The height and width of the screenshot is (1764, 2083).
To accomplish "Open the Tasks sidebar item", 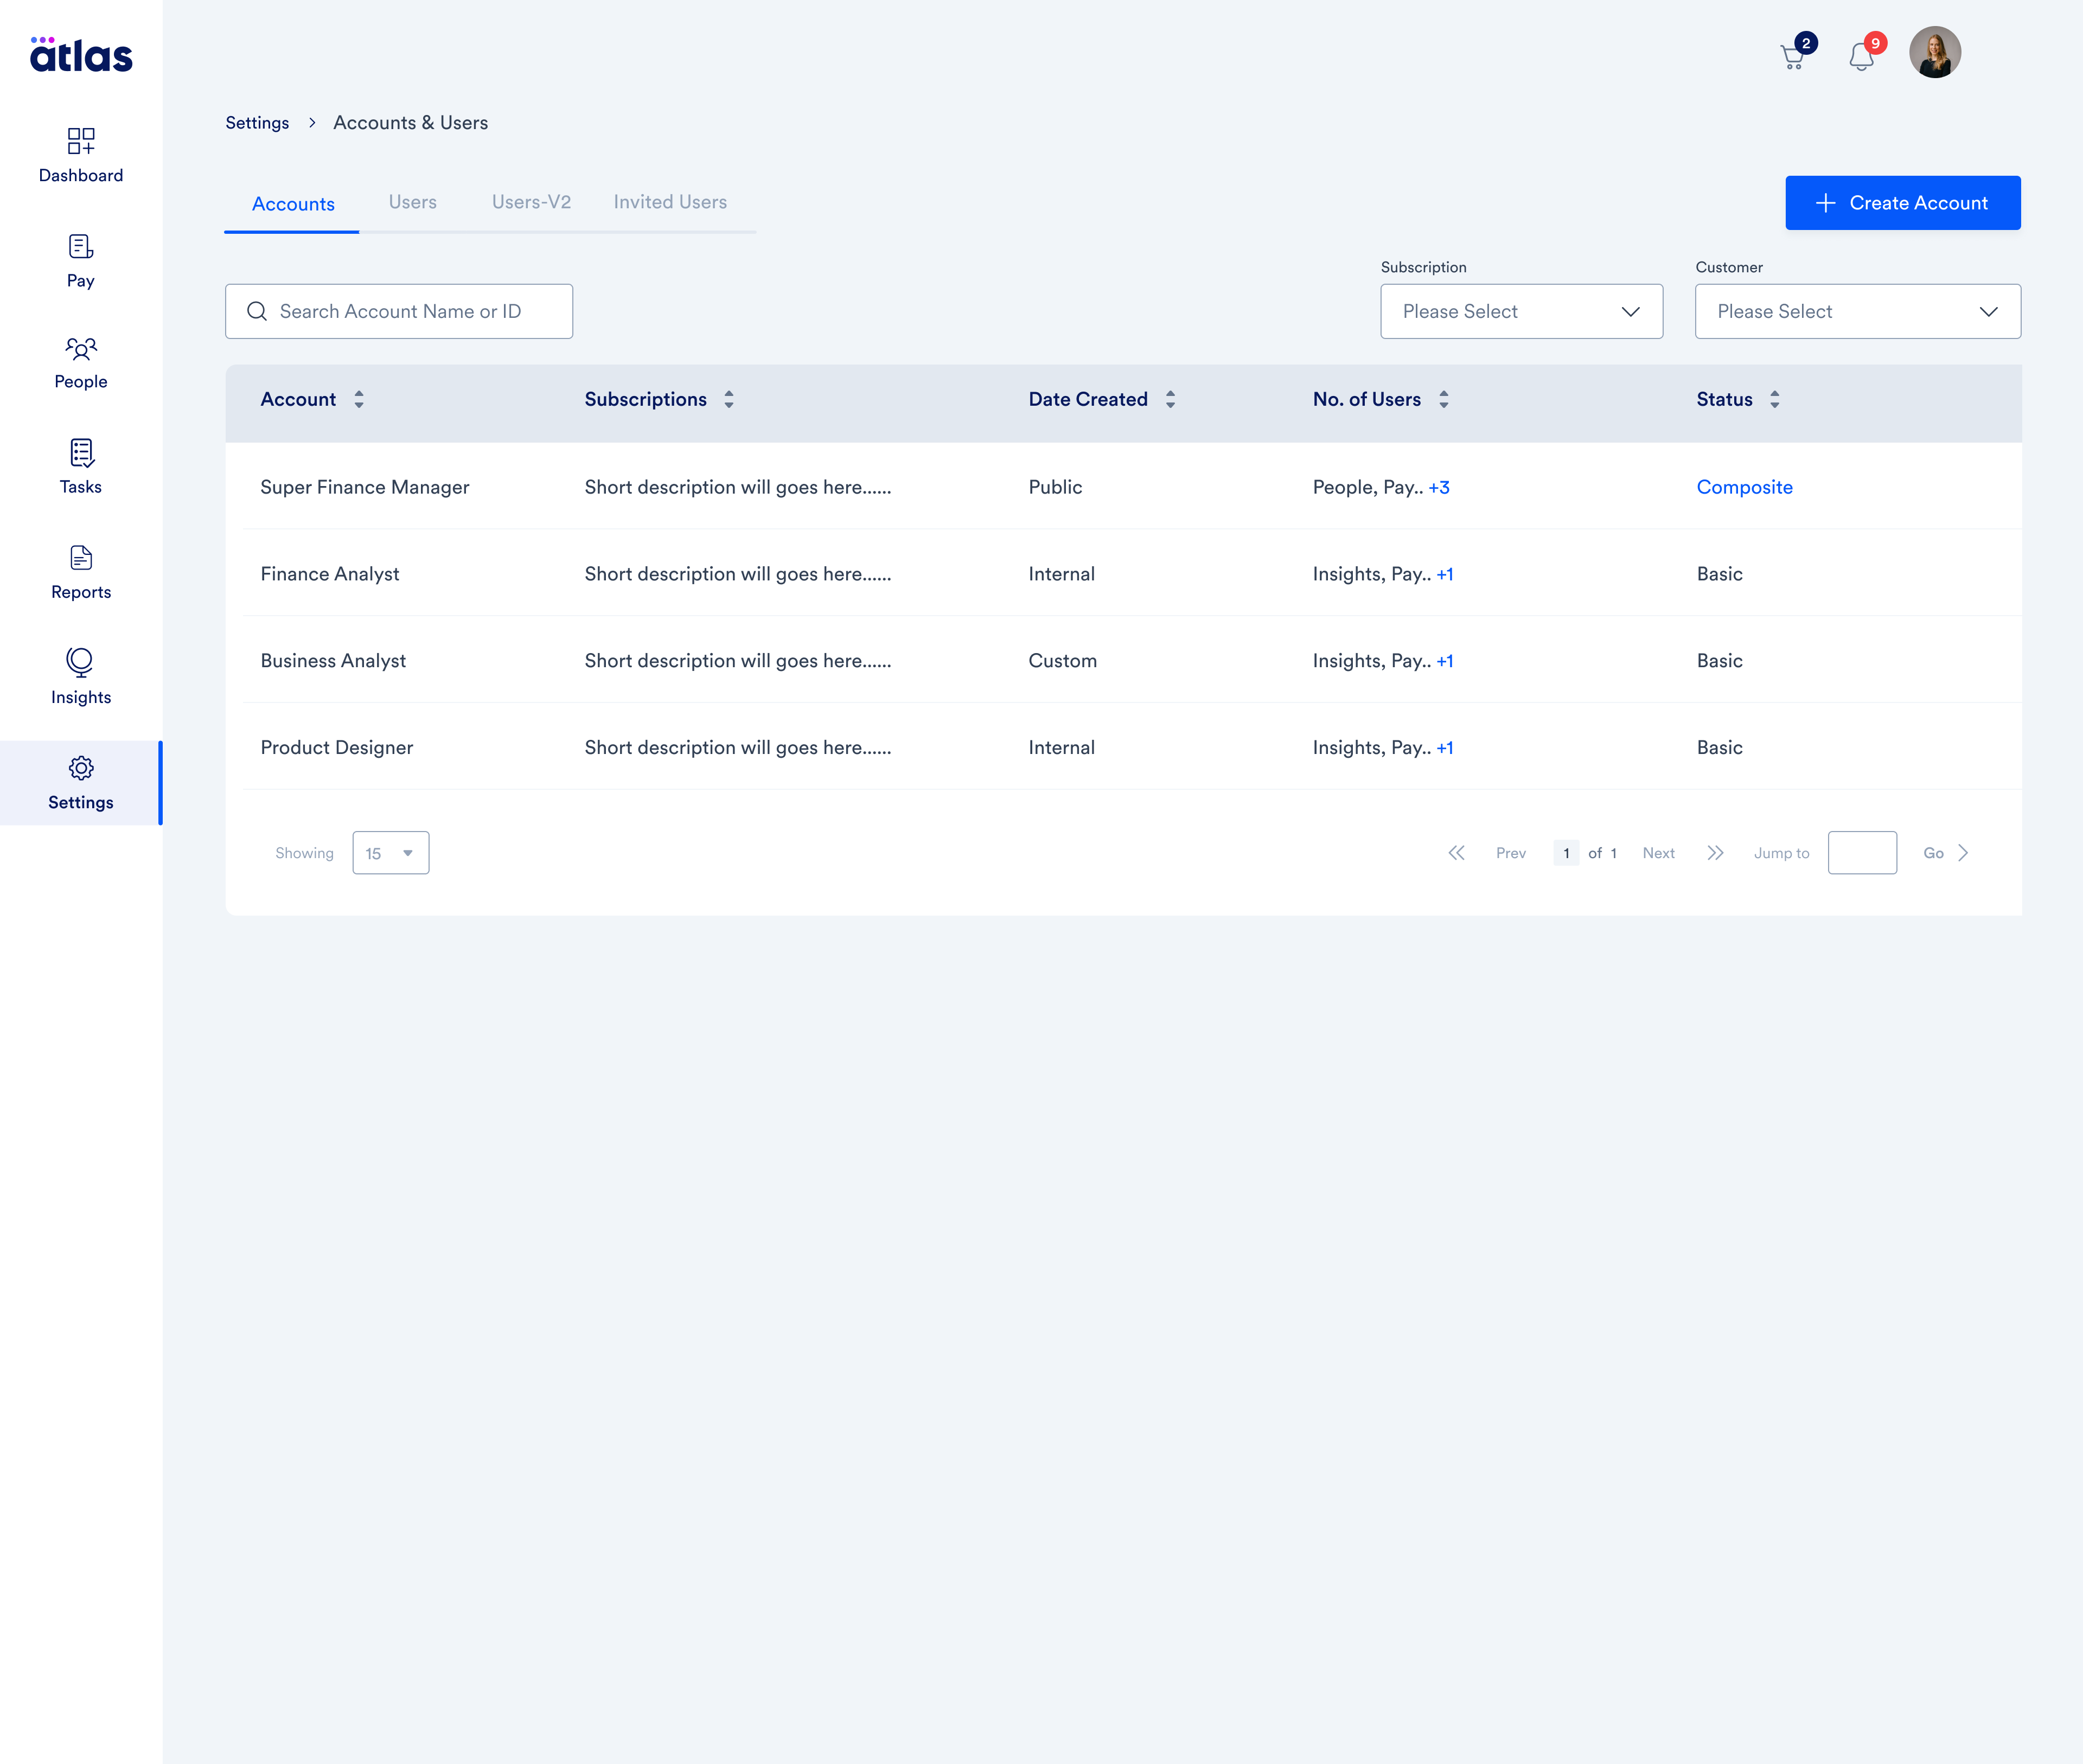I will click(x=81, y=467).
